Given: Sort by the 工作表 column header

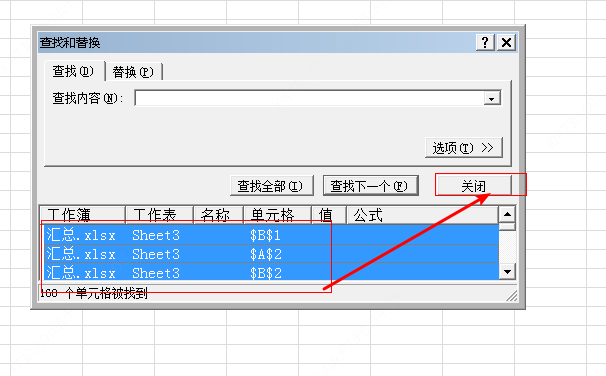Looking at the screenshot, I should coord(159,215).
